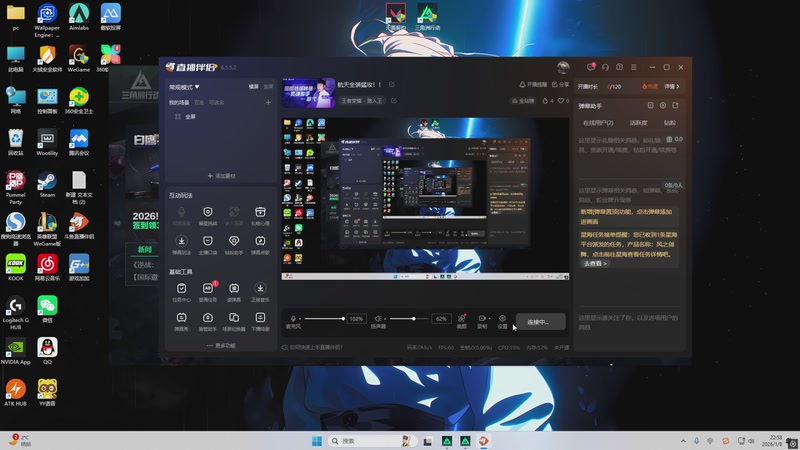Open 正版音乐 music download tool
Image resolution: width=800 pixels, height=450 pixels.
(260, 292)
